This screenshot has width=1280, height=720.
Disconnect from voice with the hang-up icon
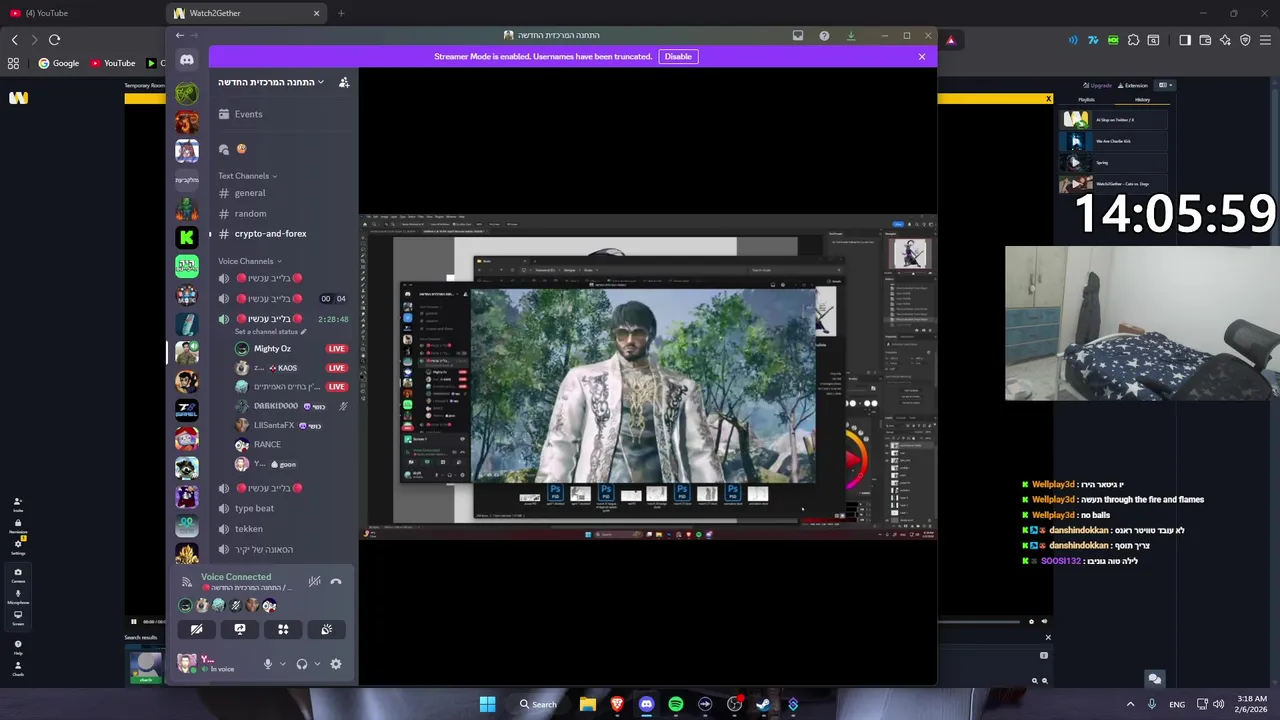tap(336, 581)
